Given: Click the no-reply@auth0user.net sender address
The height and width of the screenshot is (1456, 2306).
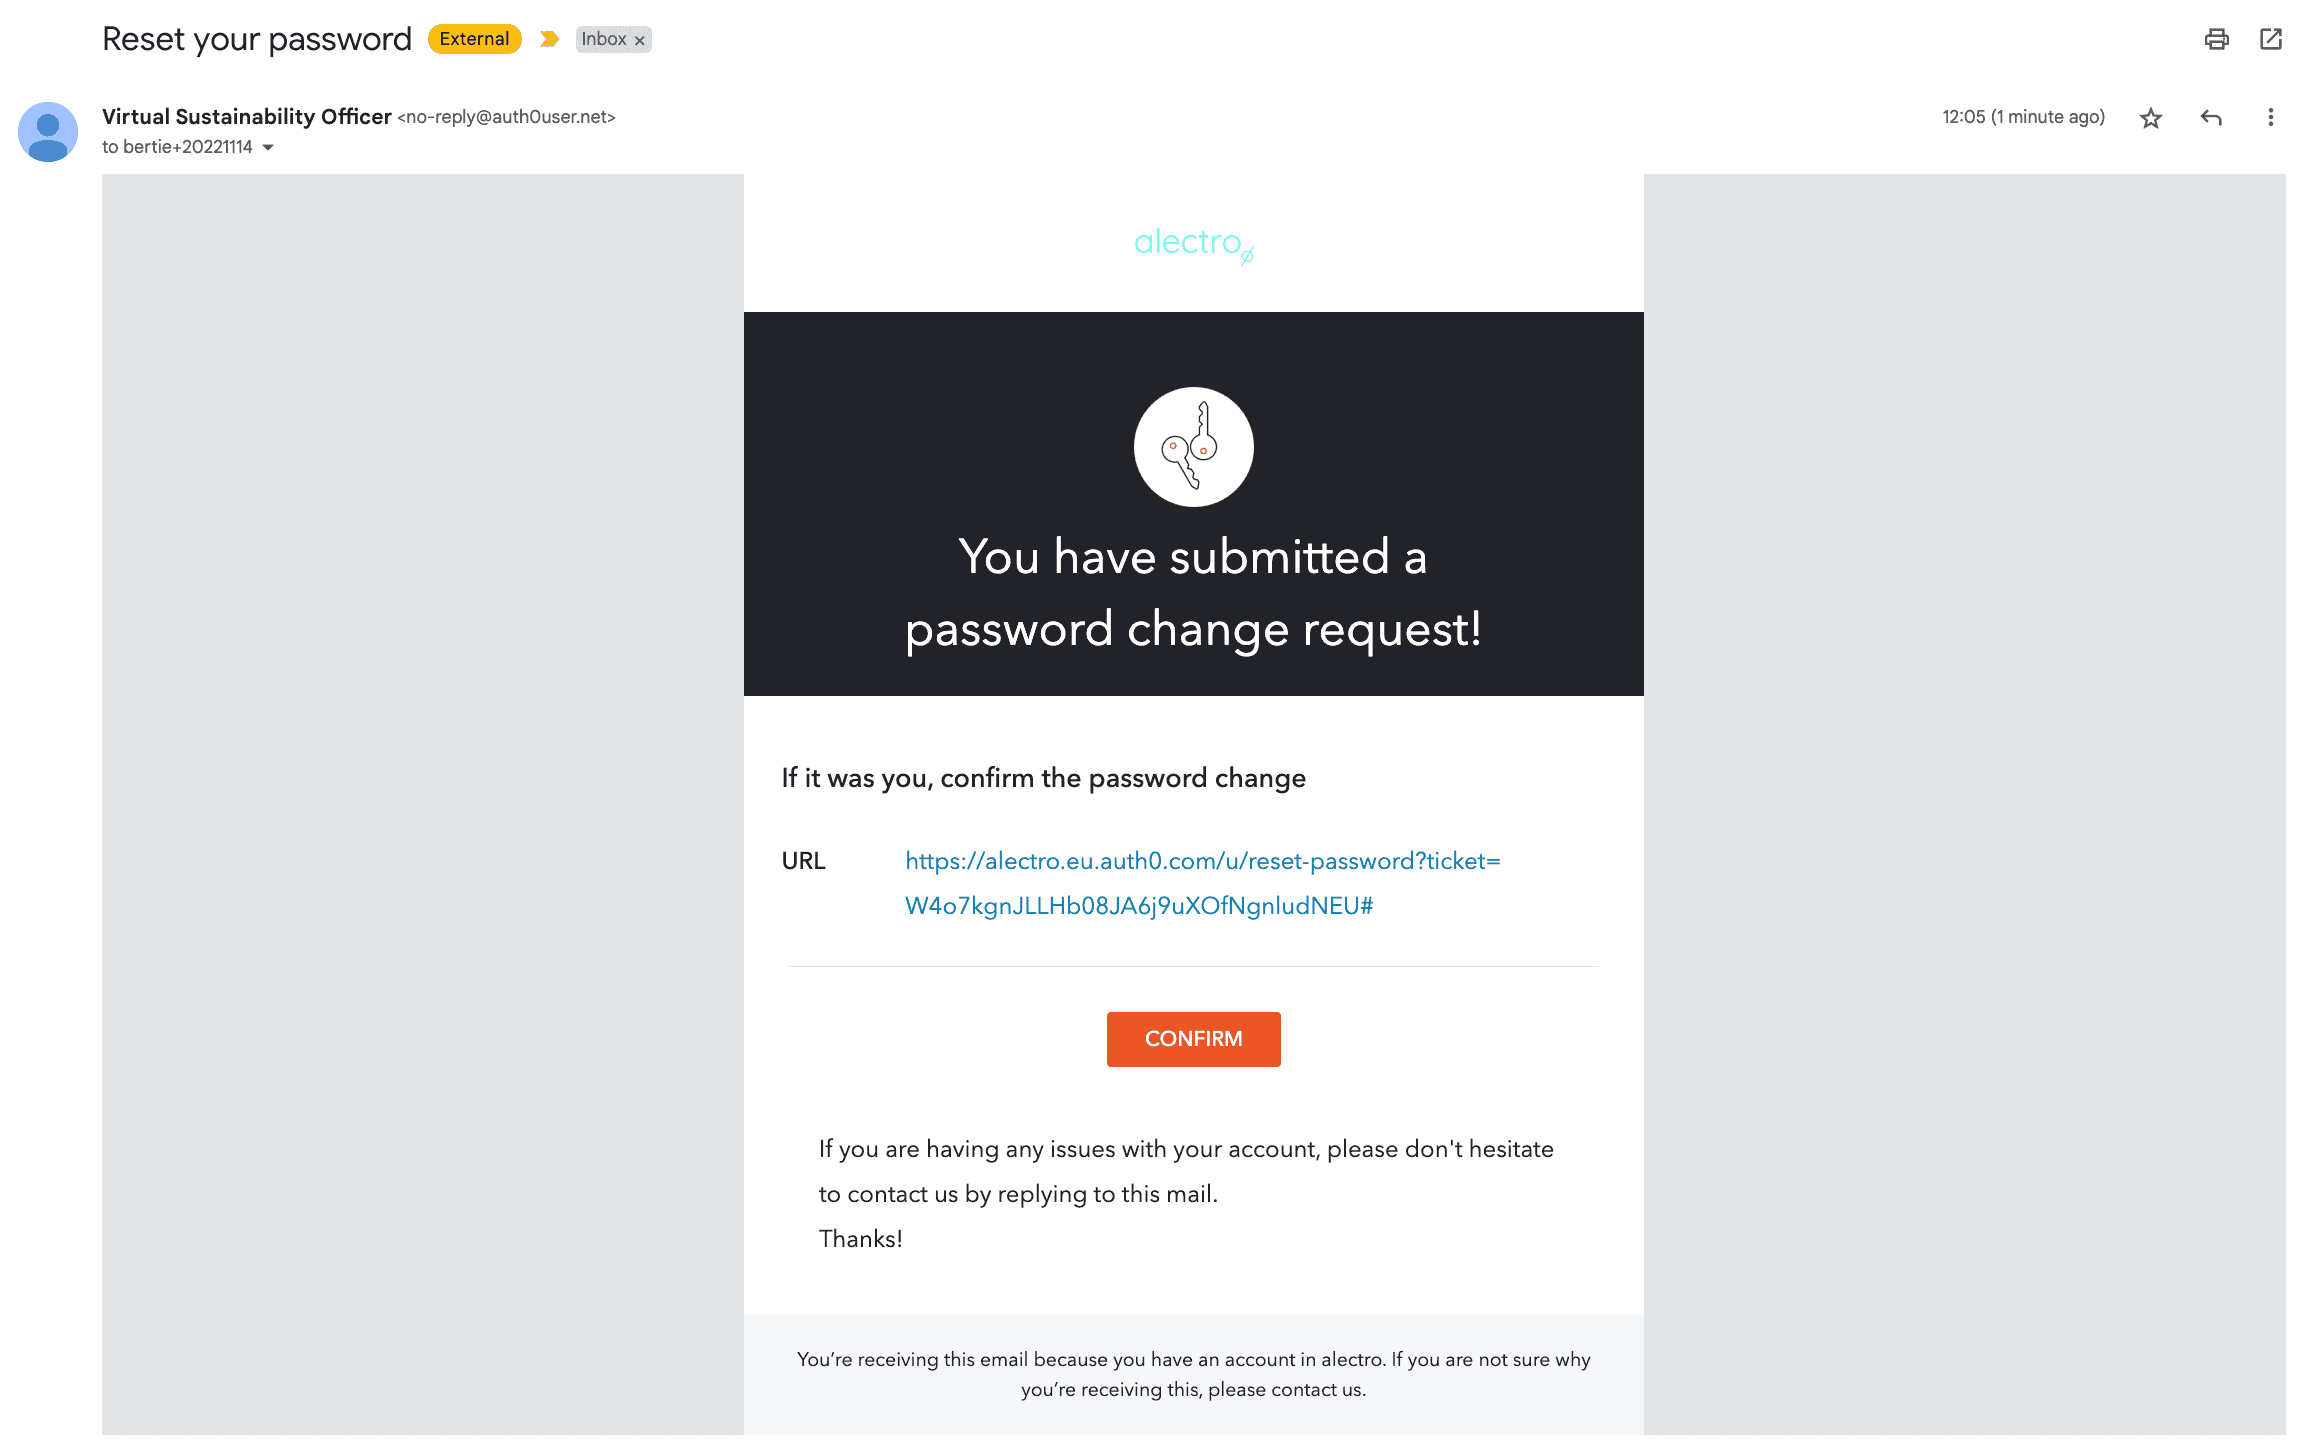Looking at the screenshot, I should [x=506, y=117].
